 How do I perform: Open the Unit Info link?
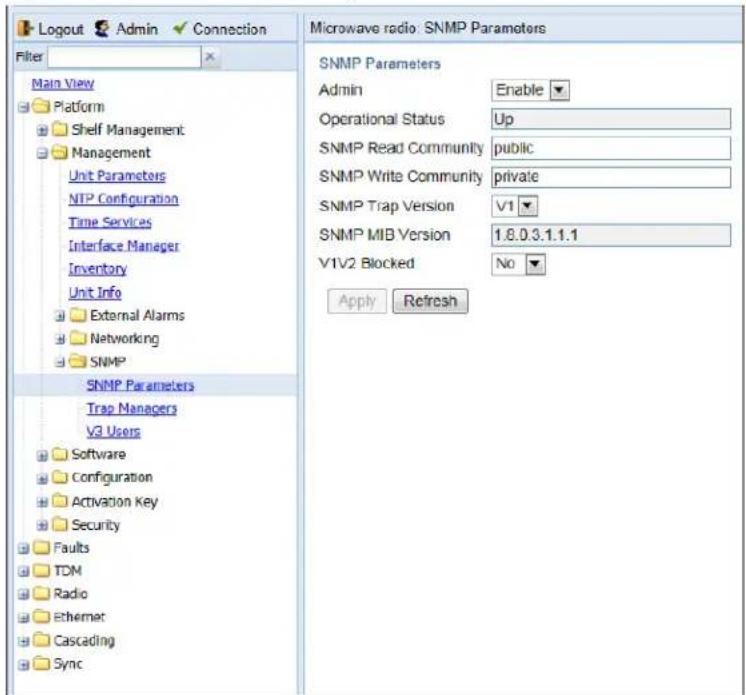(x=95, y=292)
